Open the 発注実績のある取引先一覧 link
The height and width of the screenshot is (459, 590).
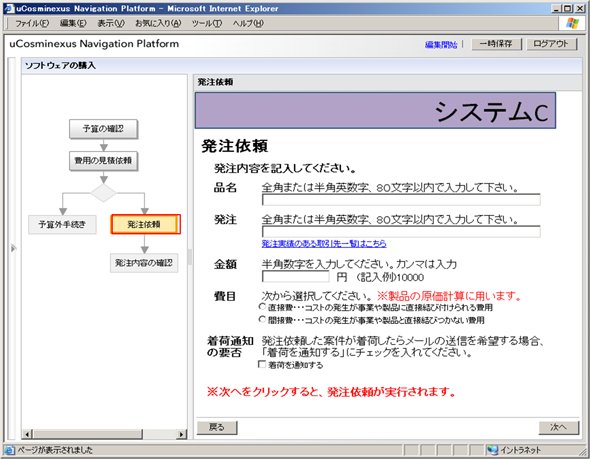324,243
